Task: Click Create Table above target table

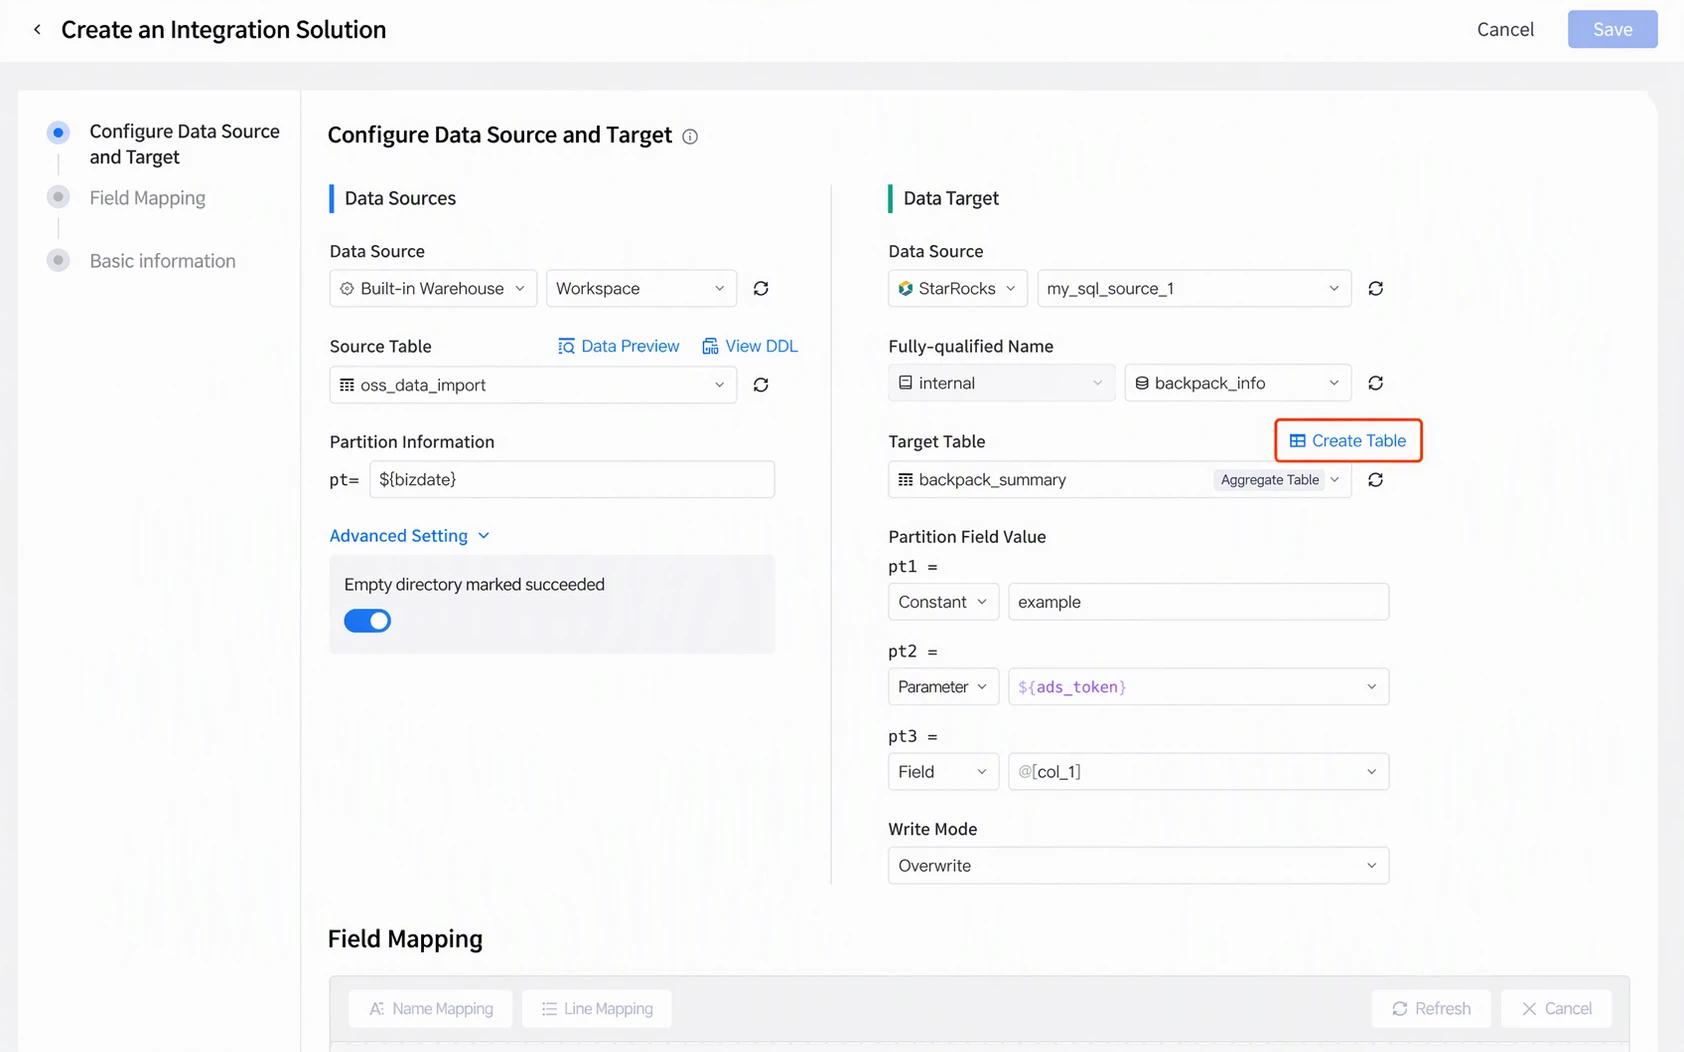Action: pos(1348,441)
